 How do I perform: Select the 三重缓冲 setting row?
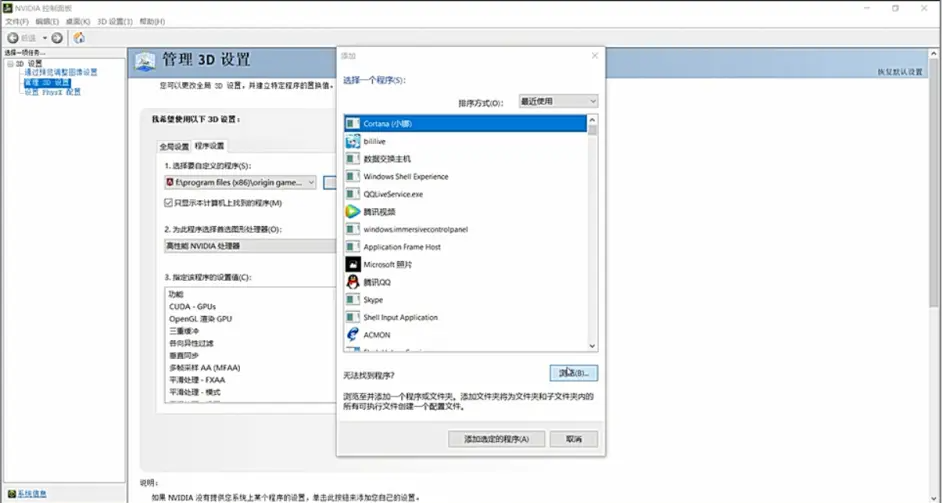250,331
